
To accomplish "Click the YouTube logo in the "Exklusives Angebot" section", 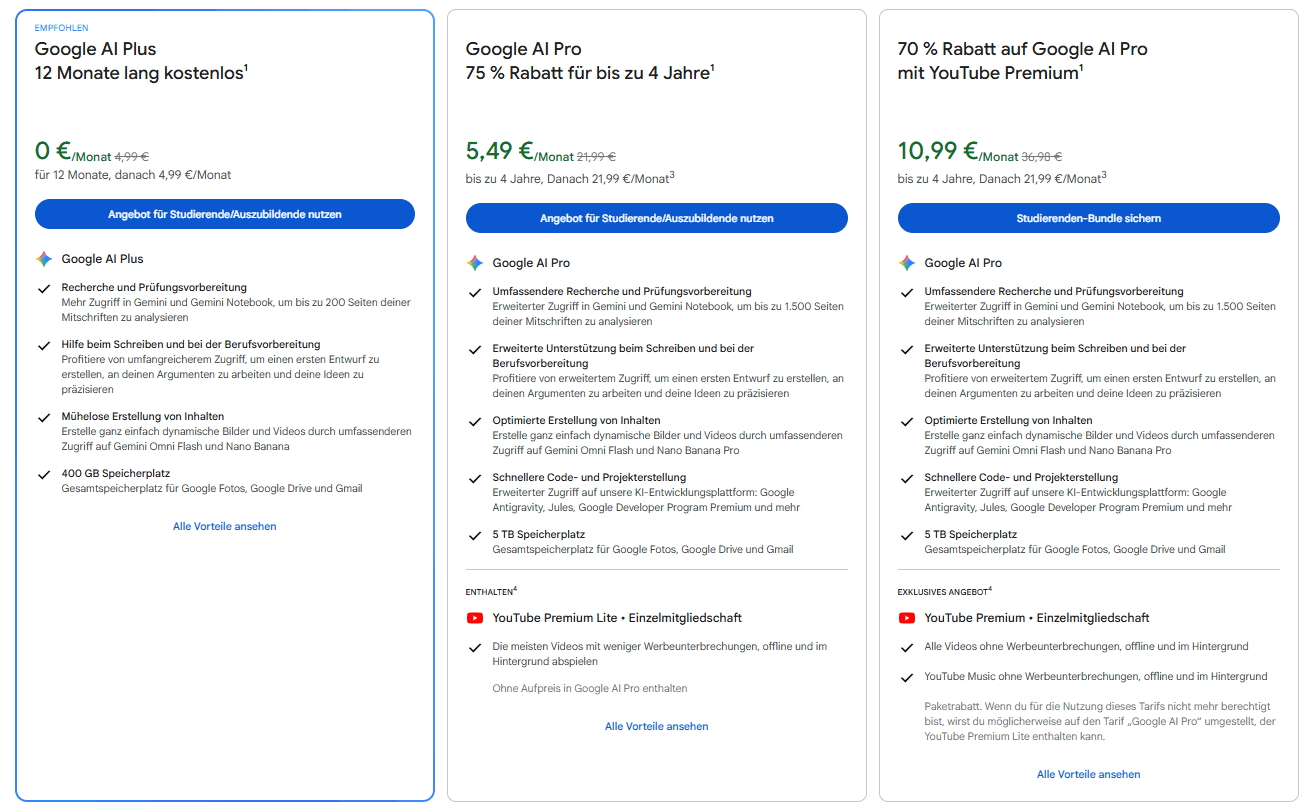I will point(907,618).
